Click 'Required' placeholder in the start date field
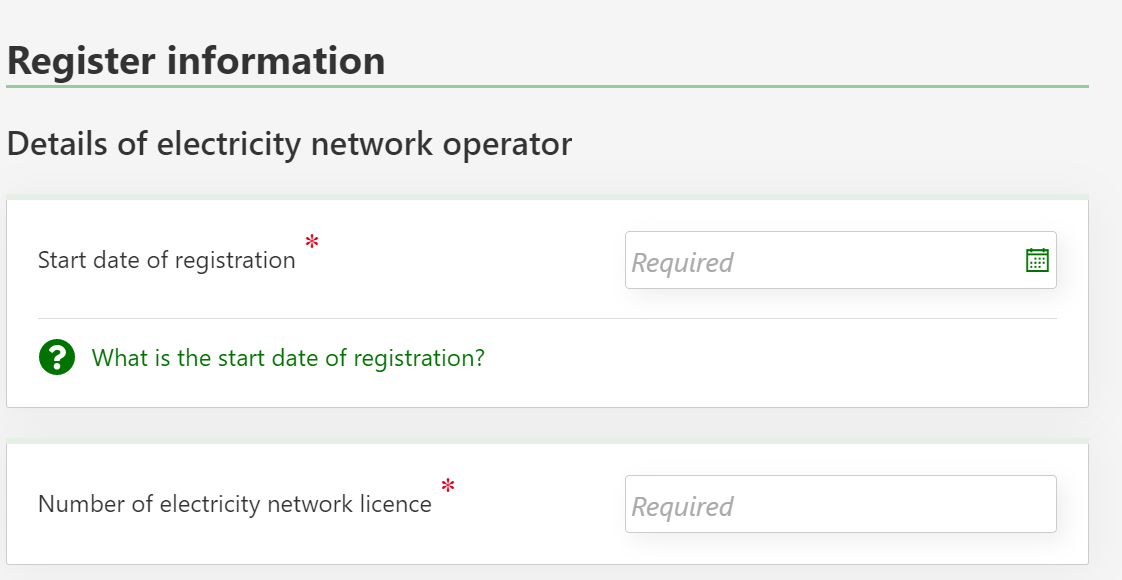1122x580 pixels. 682,262
